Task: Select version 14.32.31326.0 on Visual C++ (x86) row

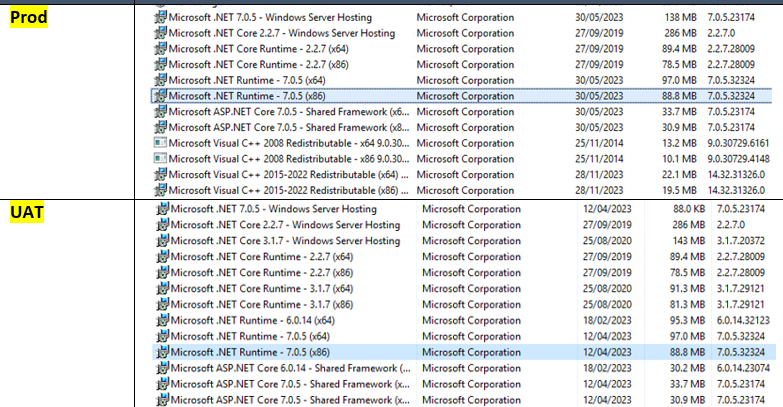Action: coord(736,190)
